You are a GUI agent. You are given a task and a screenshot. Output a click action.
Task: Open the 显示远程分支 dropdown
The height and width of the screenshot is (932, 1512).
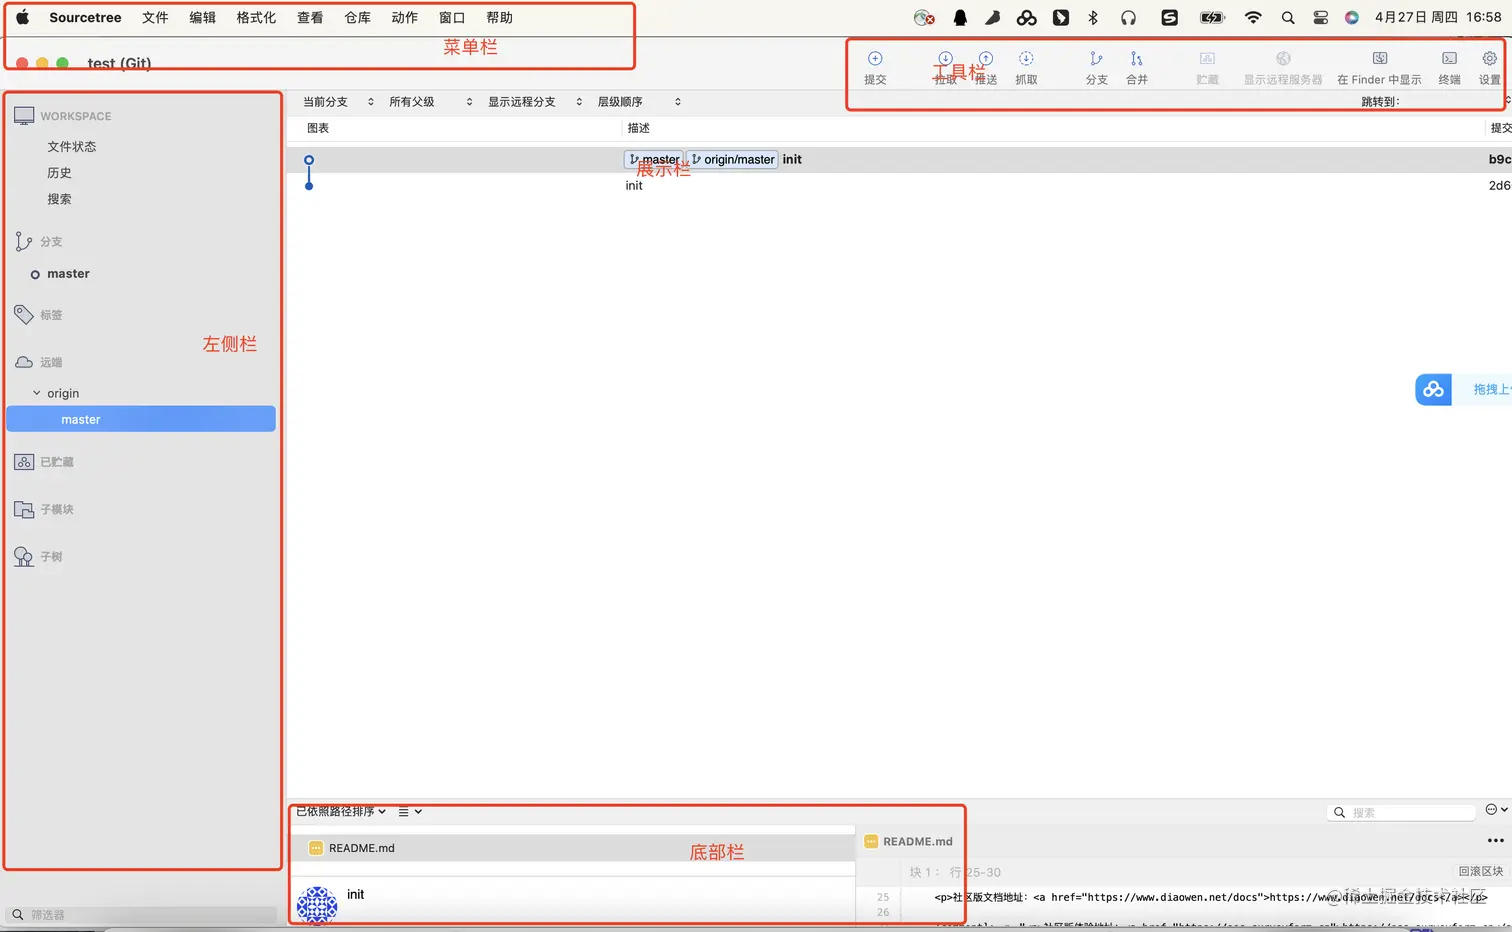[535, 102]
